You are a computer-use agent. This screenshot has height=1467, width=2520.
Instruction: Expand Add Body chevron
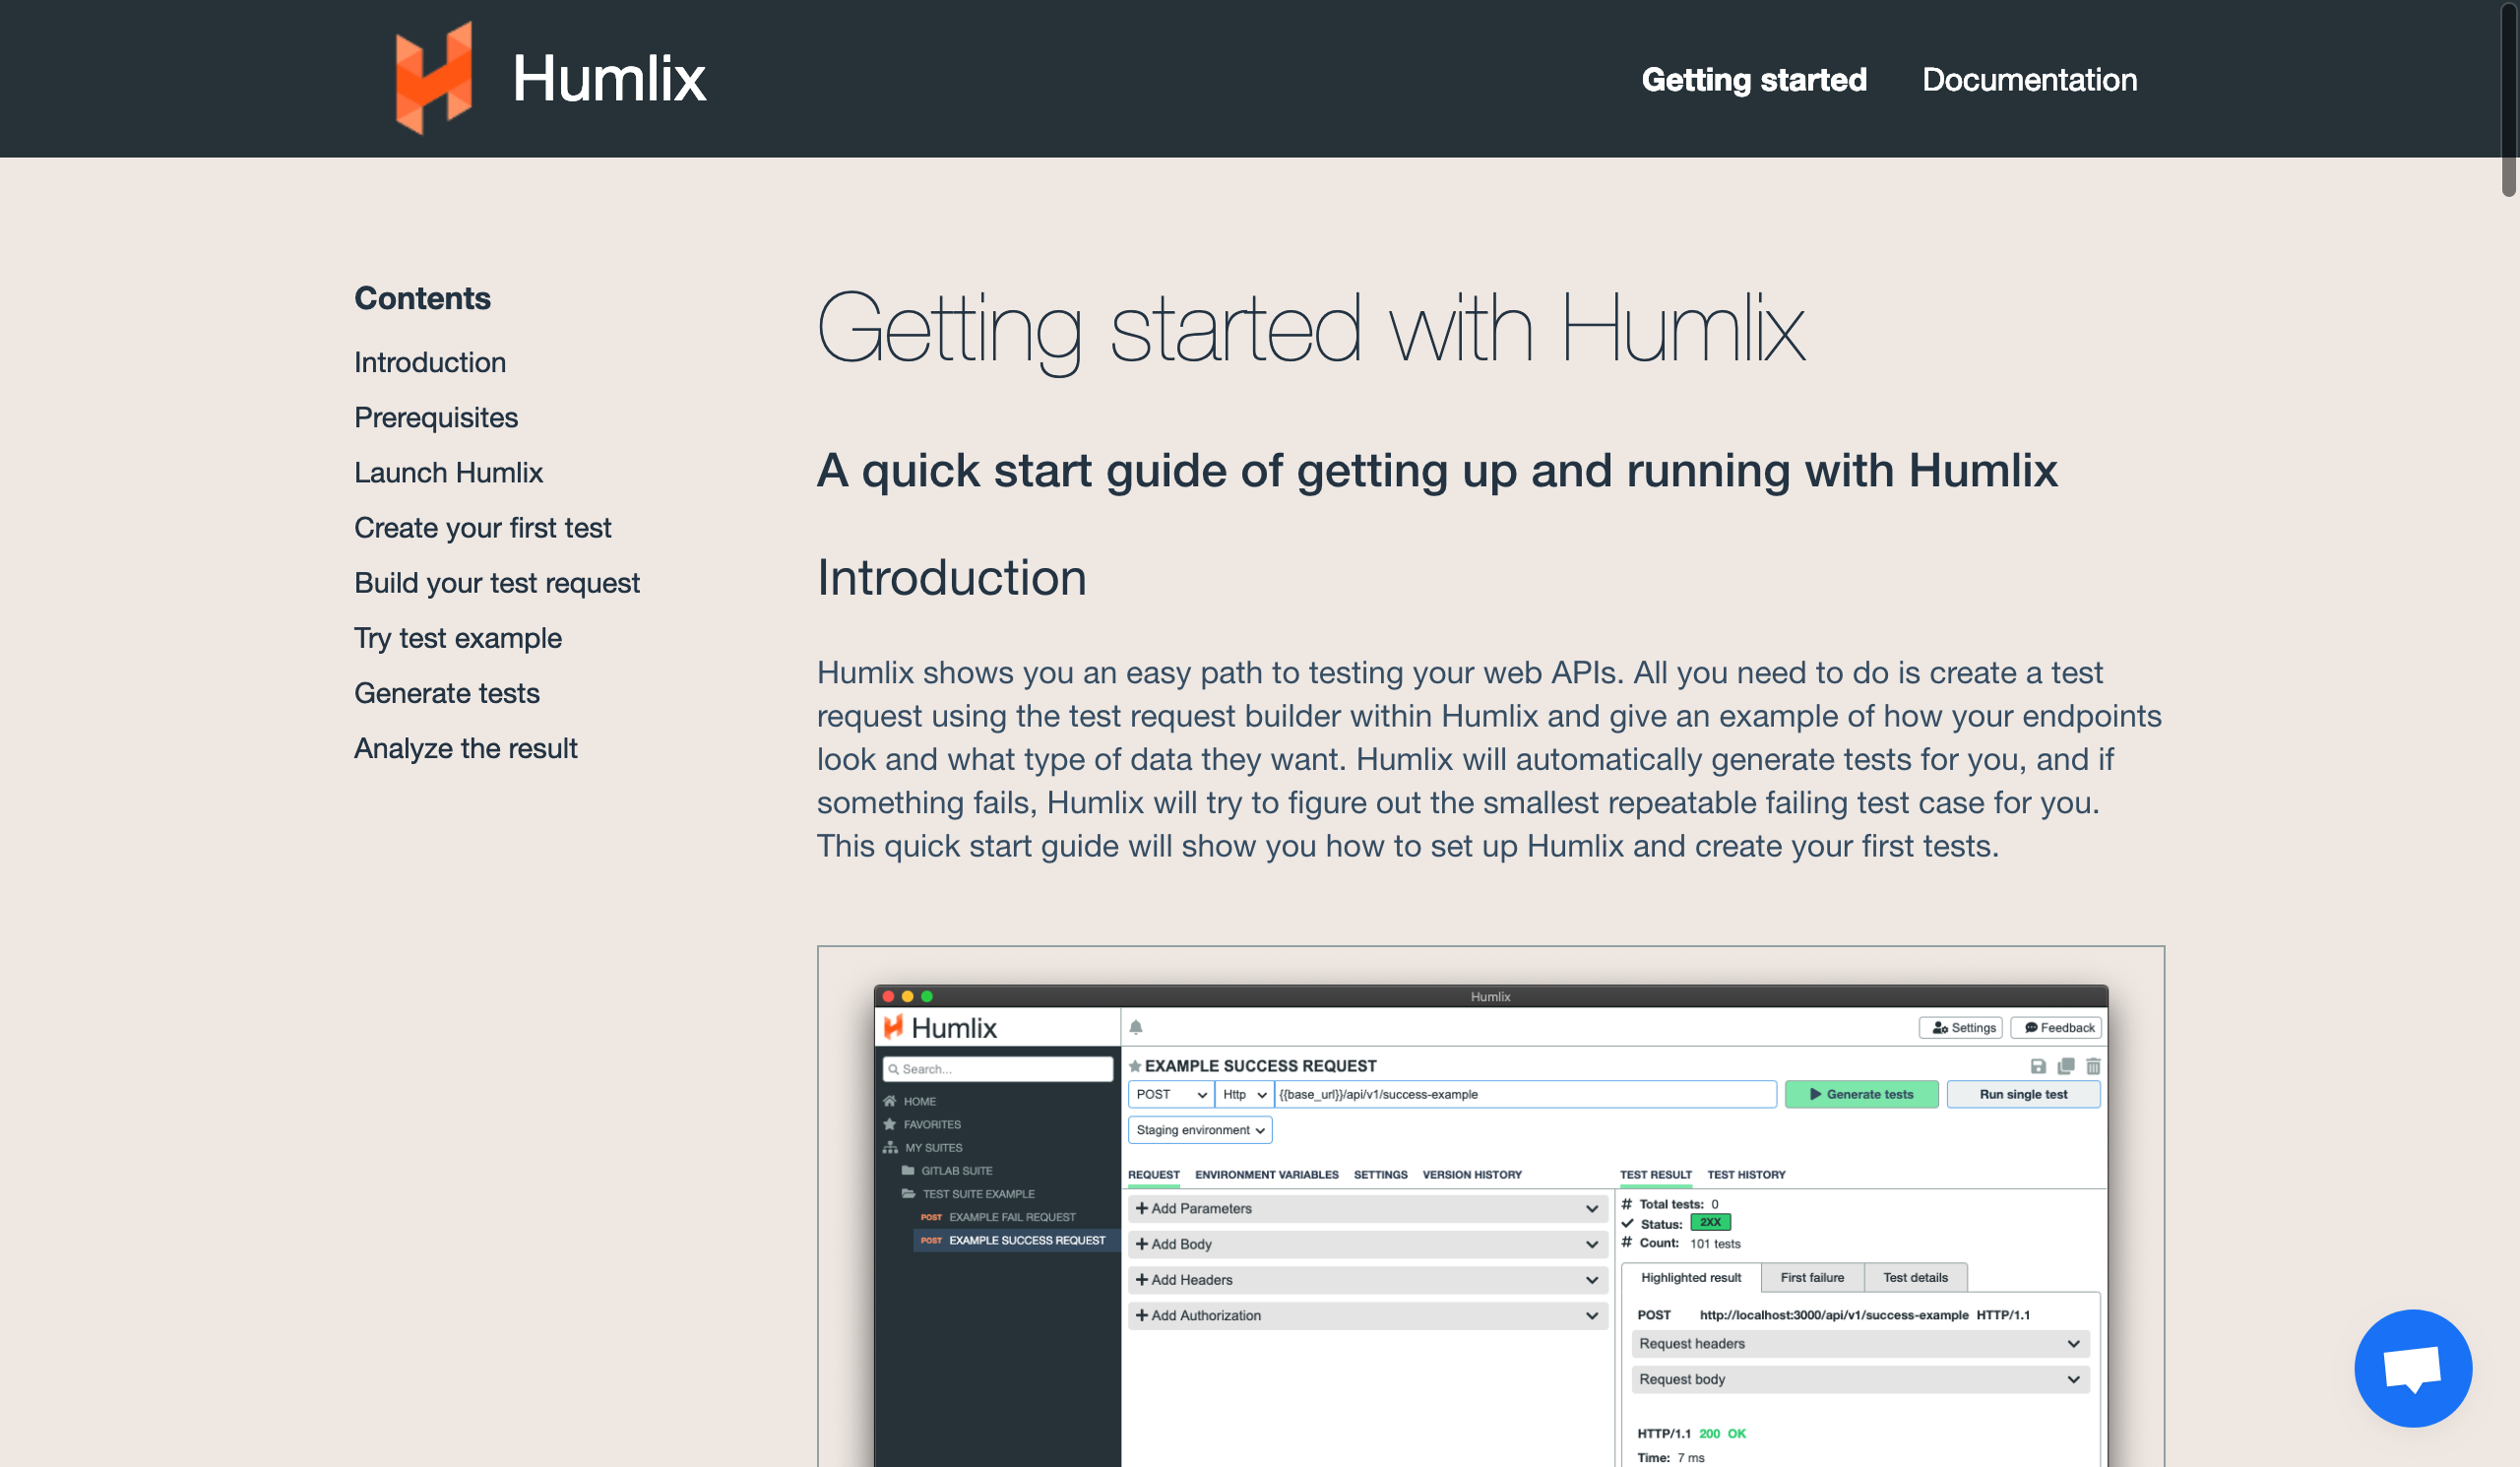pyautogui.click(x=1591, y=1245)
